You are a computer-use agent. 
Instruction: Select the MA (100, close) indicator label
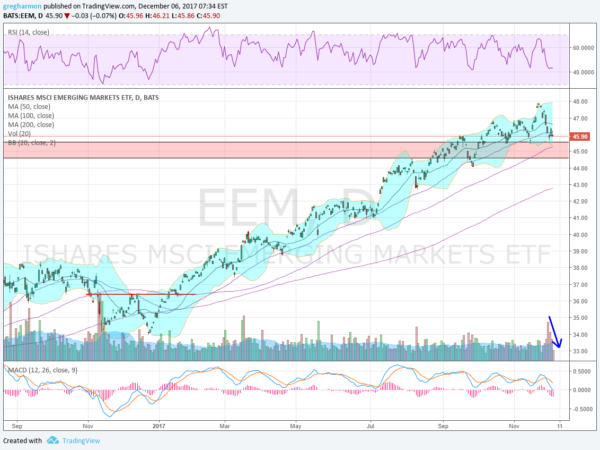coord(31,116)
